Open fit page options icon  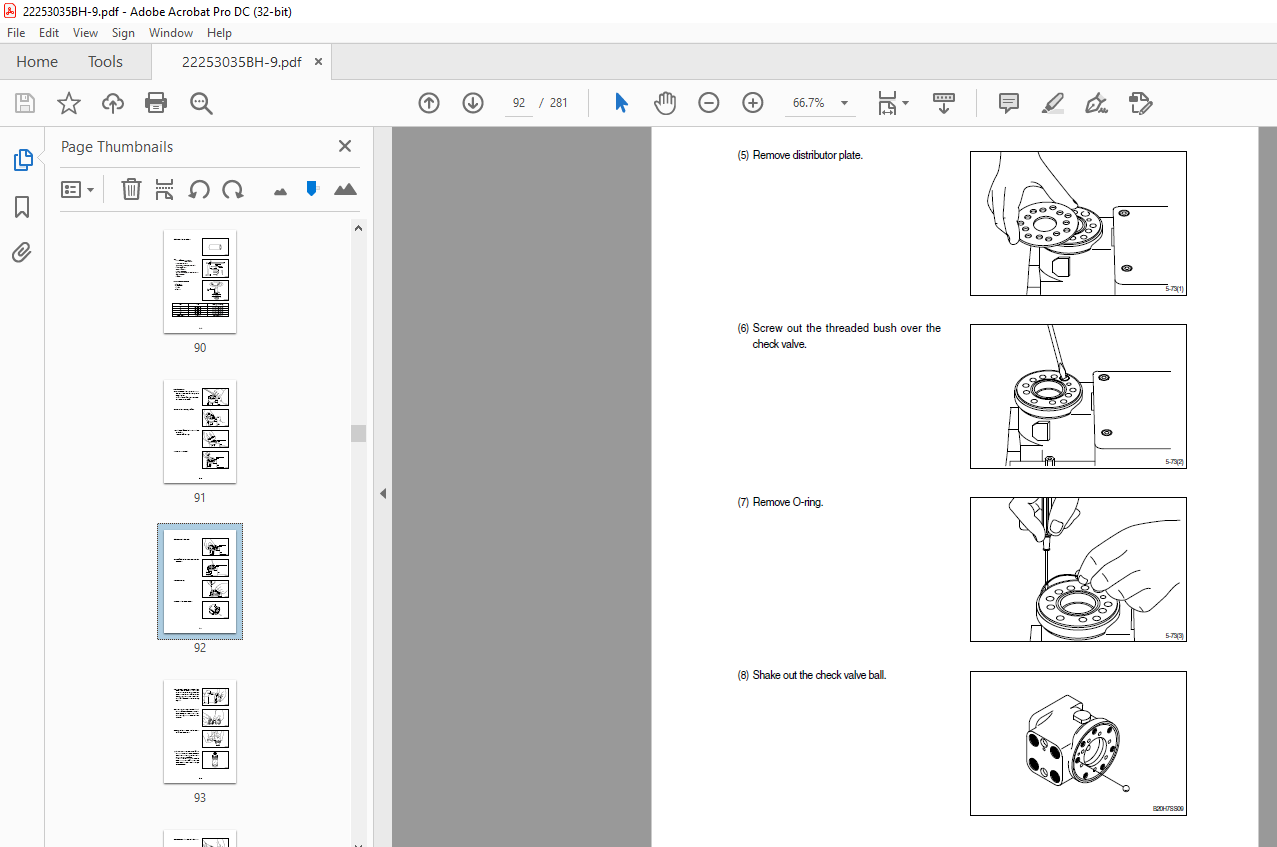pos(893,103)
